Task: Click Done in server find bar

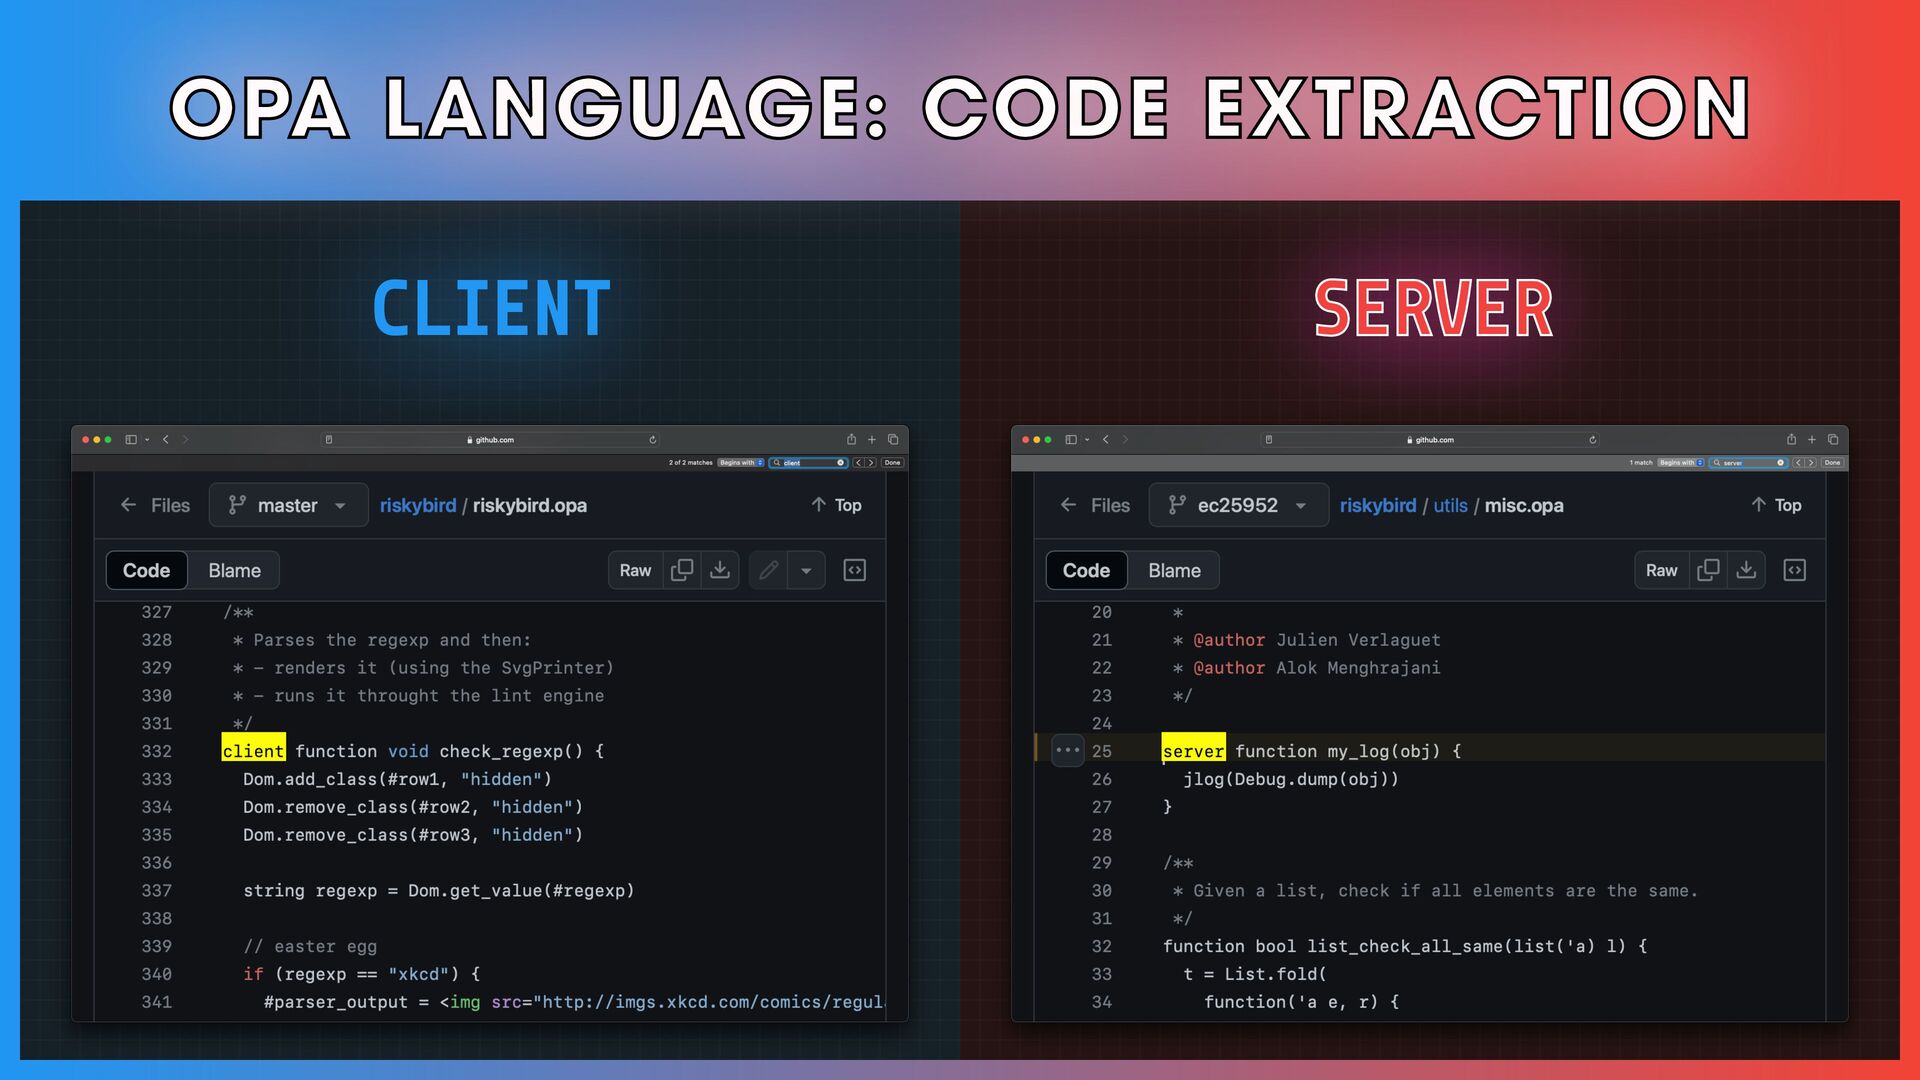Action: click(x=1832, y=462)
